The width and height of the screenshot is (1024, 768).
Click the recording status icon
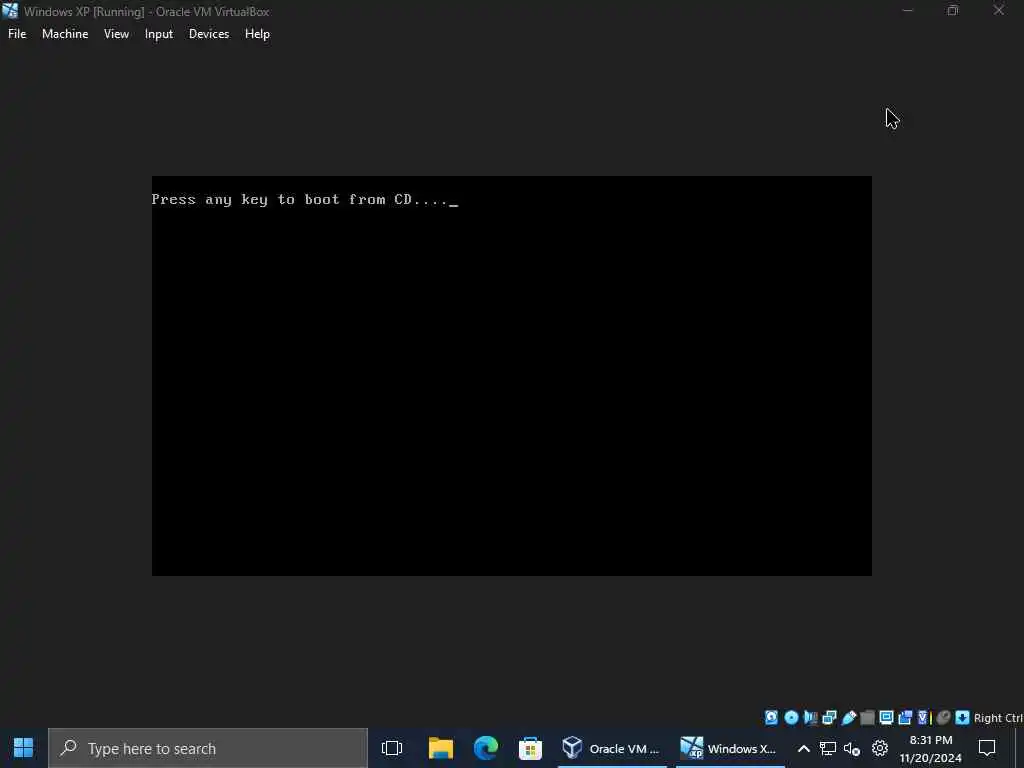[905, 718]
